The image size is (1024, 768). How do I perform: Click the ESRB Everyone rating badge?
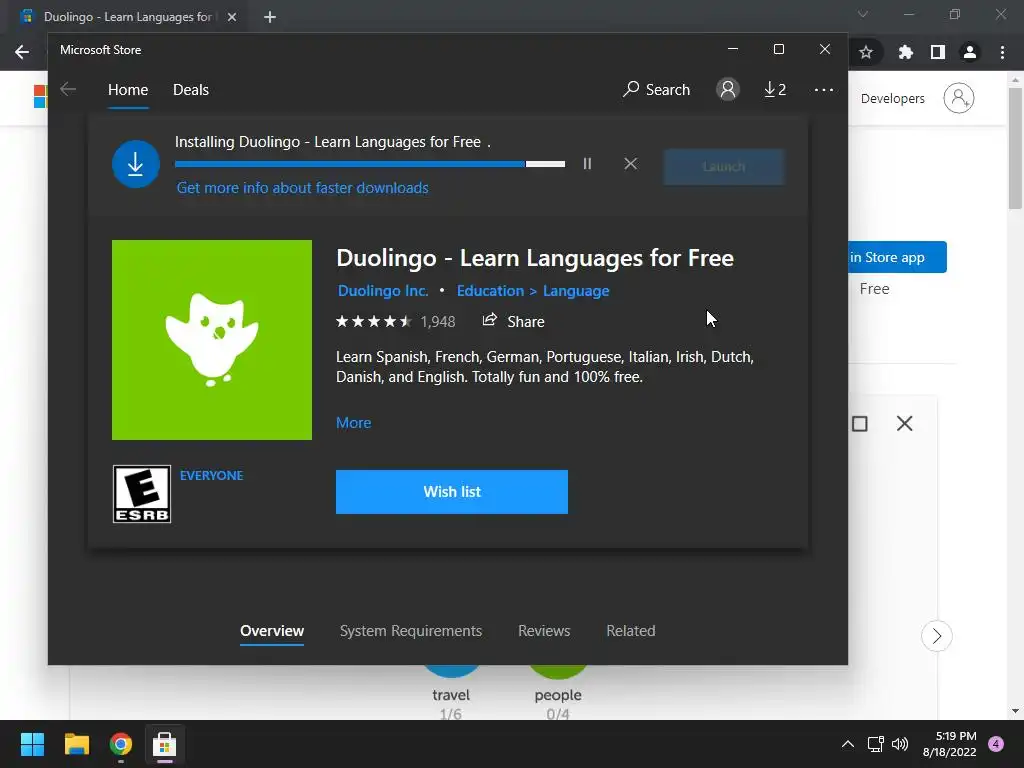coord(142,494)
